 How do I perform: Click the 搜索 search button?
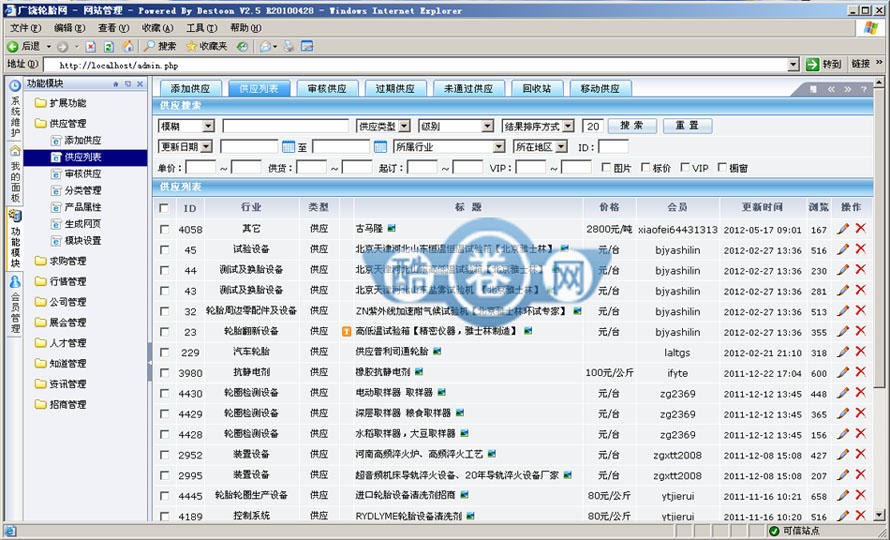[x=632, y=126]
